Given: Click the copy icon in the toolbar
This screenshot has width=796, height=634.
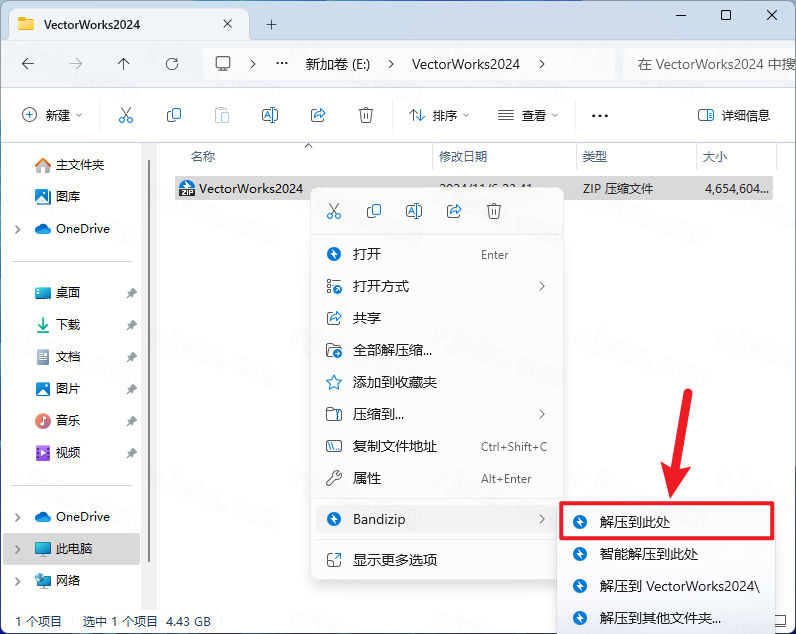Looking at the screenshot, I should click(x=174, y=115).
